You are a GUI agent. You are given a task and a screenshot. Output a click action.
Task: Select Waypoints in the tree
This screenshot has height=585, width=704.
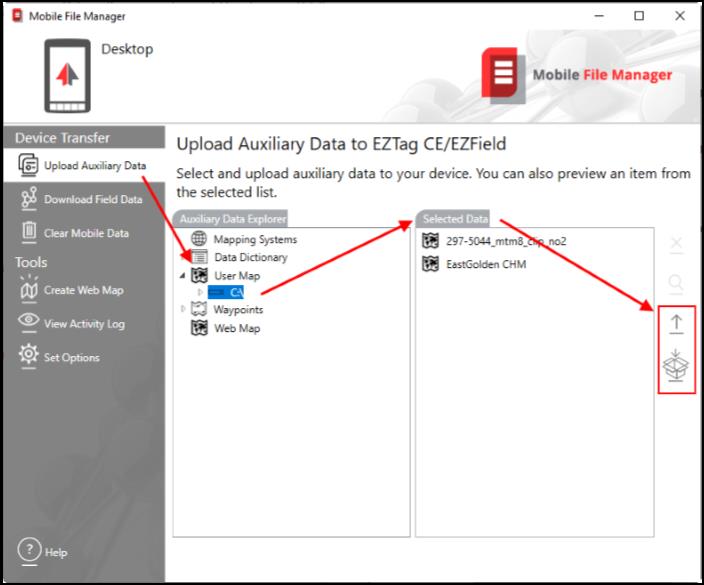click(x=238, y=310)
